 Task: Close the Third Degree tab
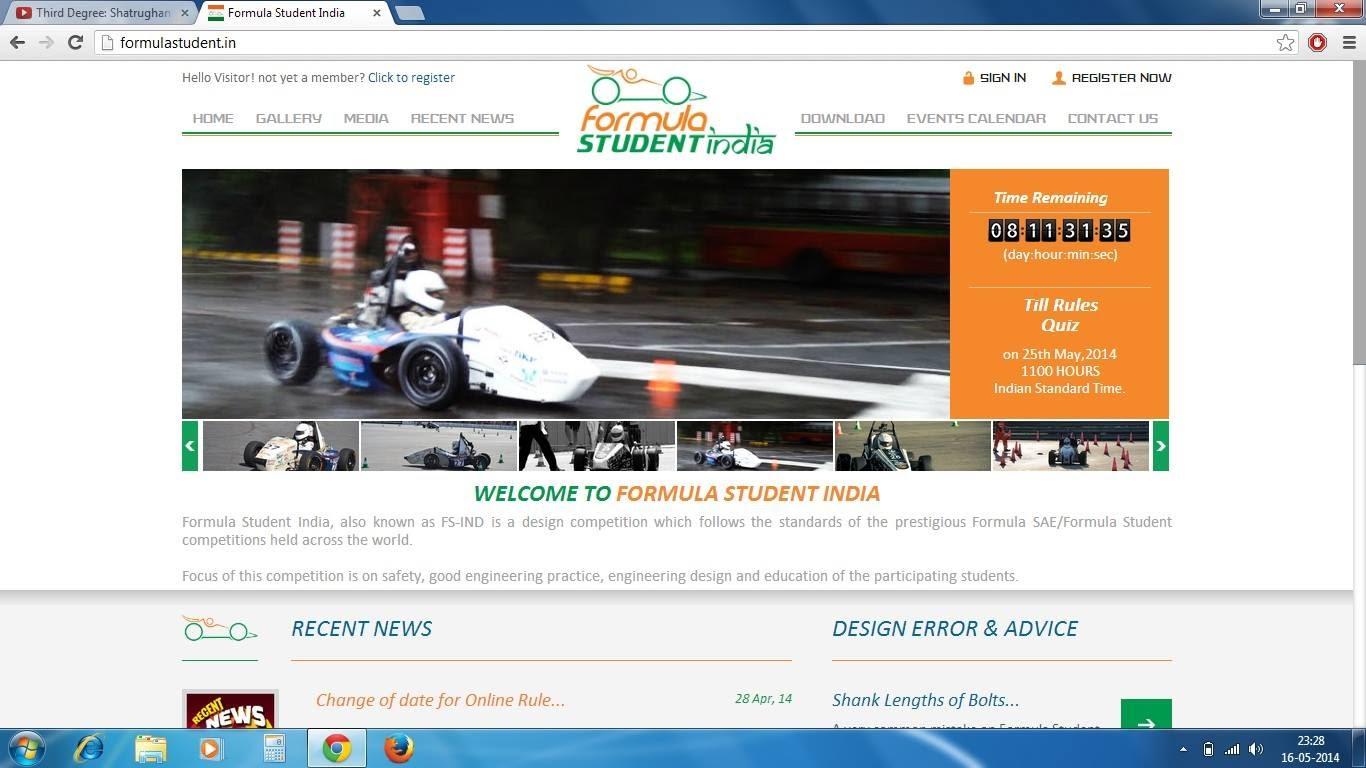point(184,13)
